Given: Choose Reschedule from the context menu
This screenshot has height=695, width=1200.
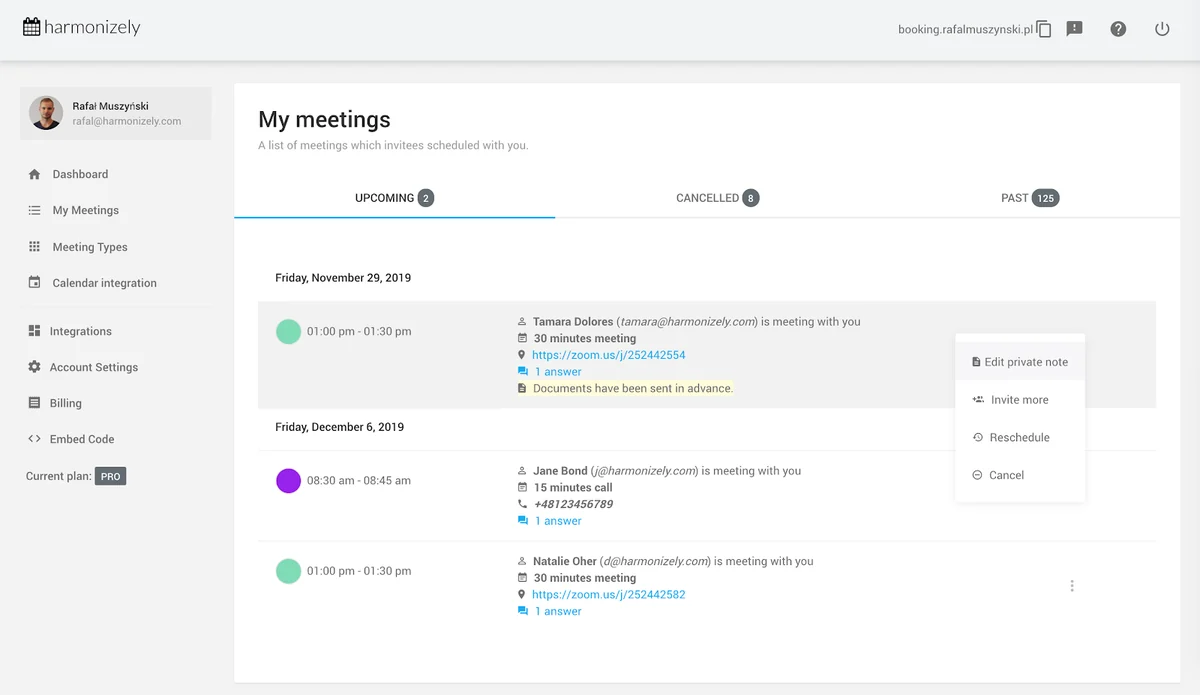Looking at the screenshot, I should (1019, 438).
